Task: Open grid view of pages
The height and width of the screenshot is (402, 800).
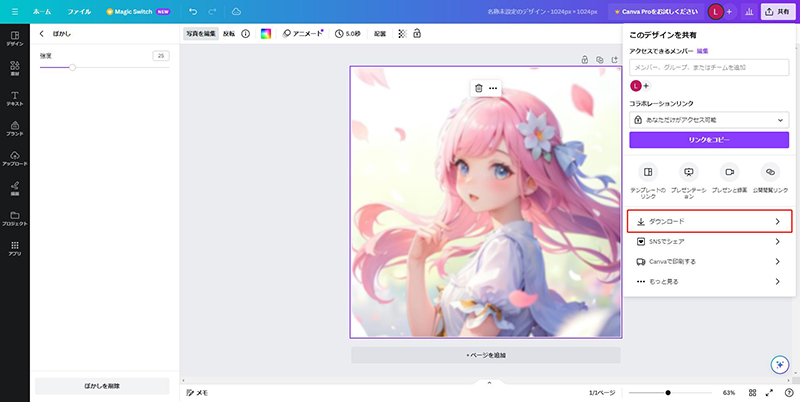Action: [753, 393]
